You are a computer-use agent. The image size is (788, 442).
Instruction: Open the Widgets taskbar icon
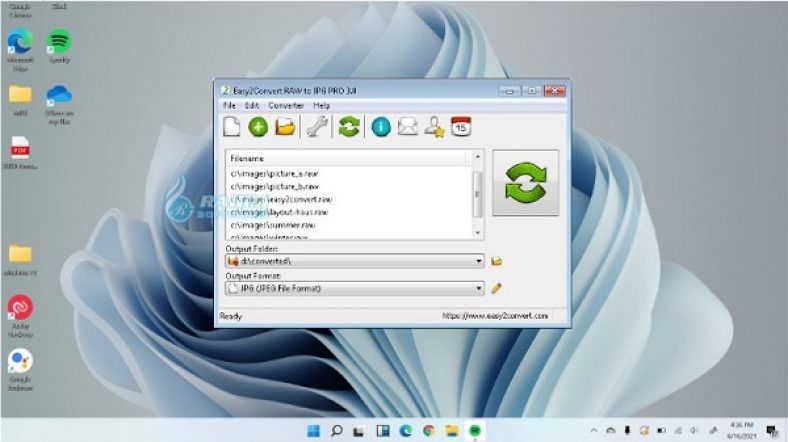pos(382,431)
